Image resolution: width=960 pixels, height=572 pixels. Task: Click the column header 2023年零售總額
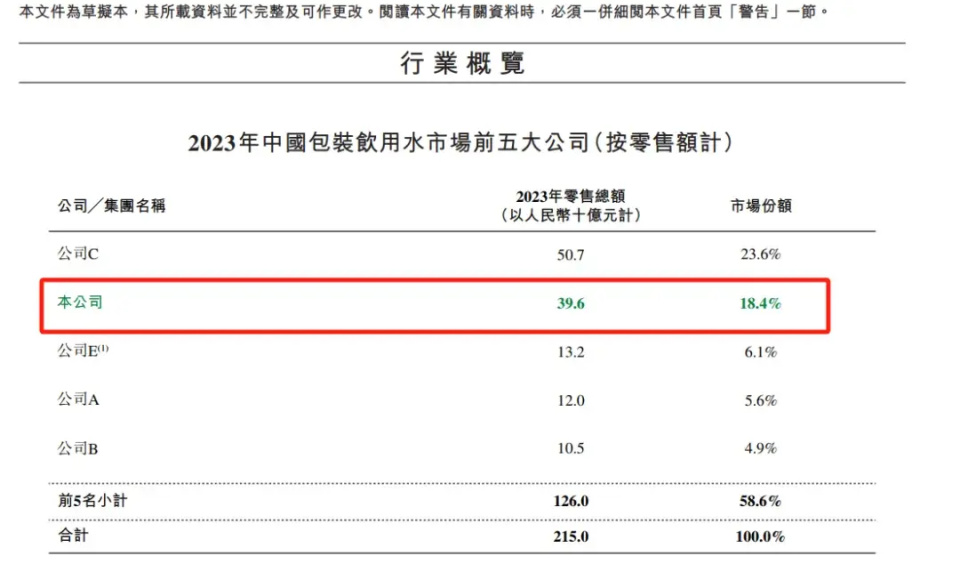pos(570,196)
